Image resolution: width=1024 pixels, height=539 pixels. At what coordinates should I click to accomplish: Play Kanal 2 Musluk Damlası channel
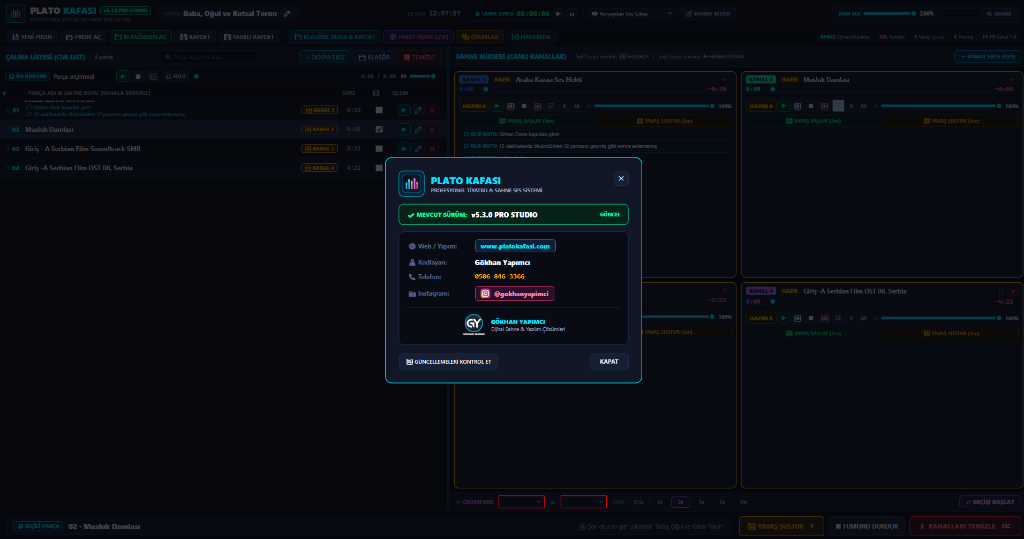click(x=784, y=106)
